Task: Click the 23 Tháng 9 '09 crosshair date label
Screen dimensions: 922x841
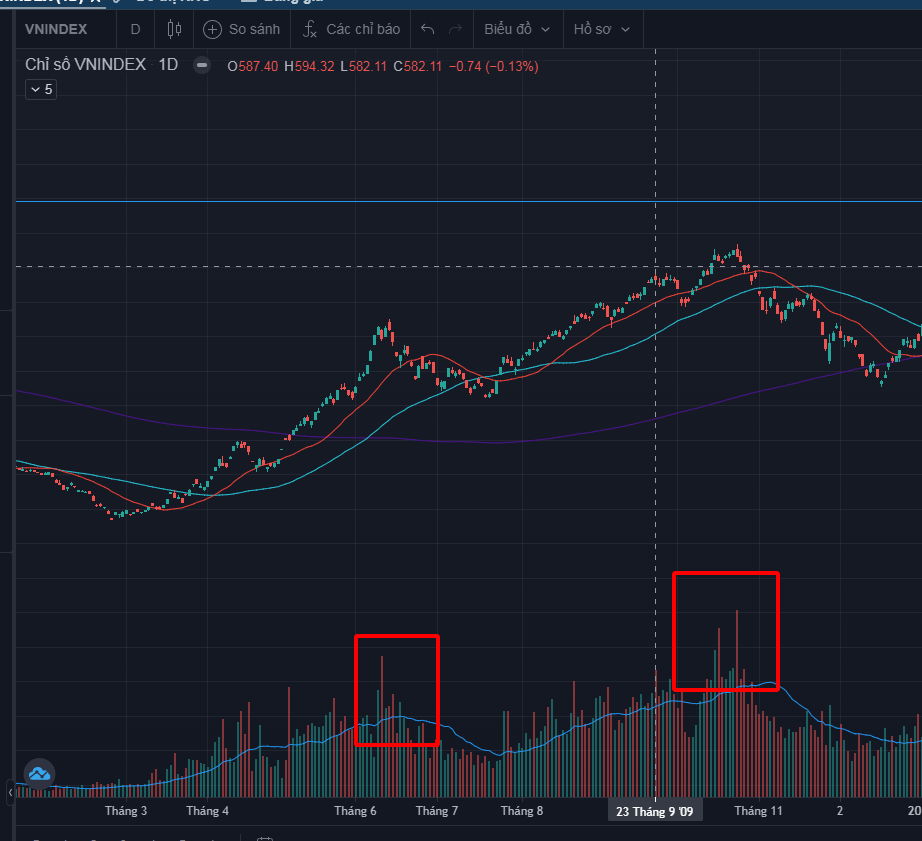Action: (654, 812)
